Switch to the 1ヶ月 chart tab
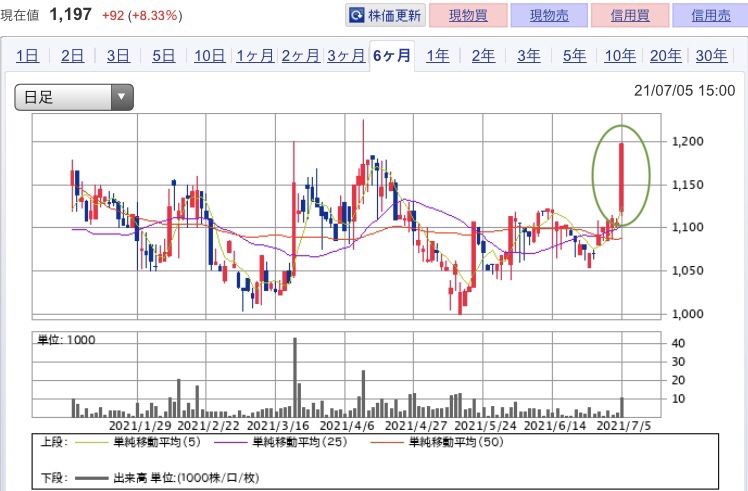 pos(255,56)
